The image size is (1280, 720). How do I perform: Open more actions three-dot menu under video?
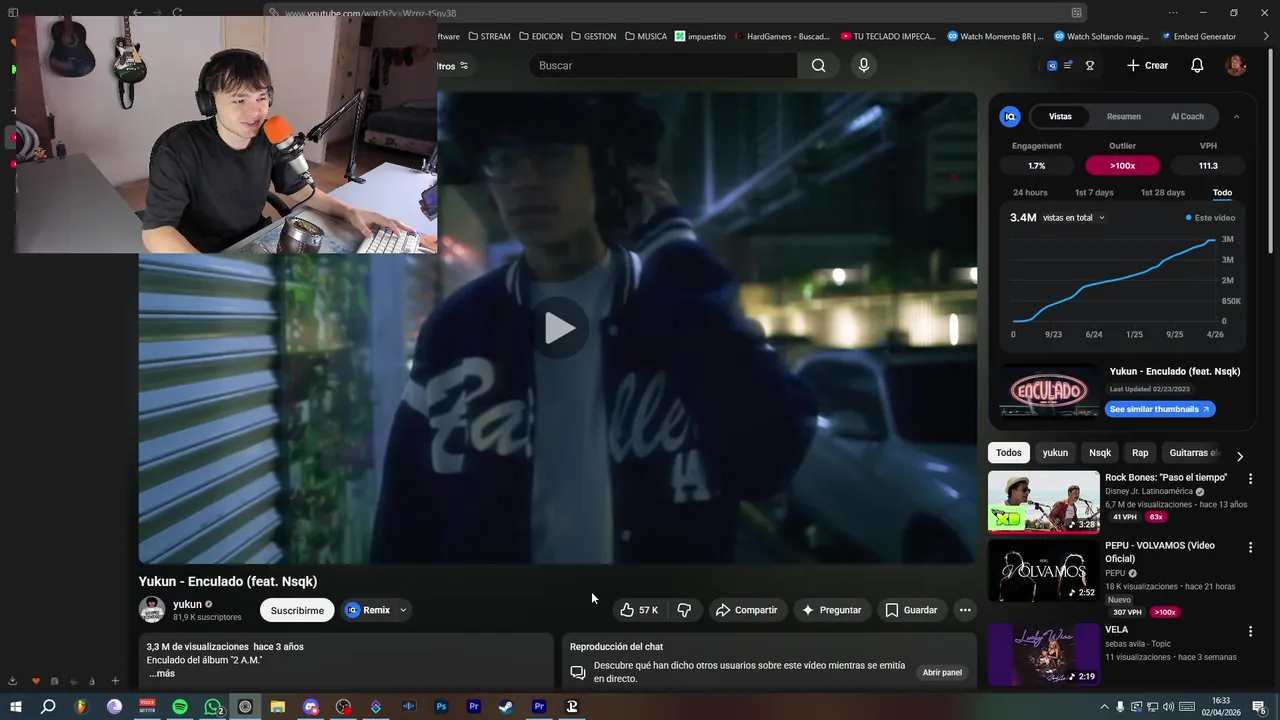965,610
